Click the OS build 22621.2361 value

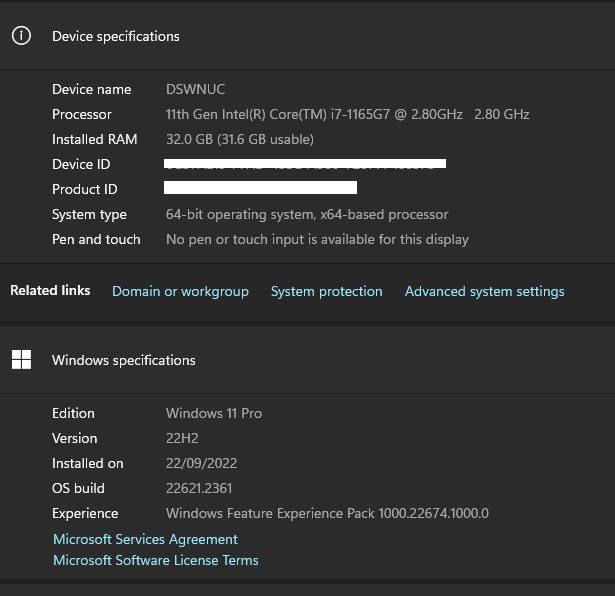201,488
